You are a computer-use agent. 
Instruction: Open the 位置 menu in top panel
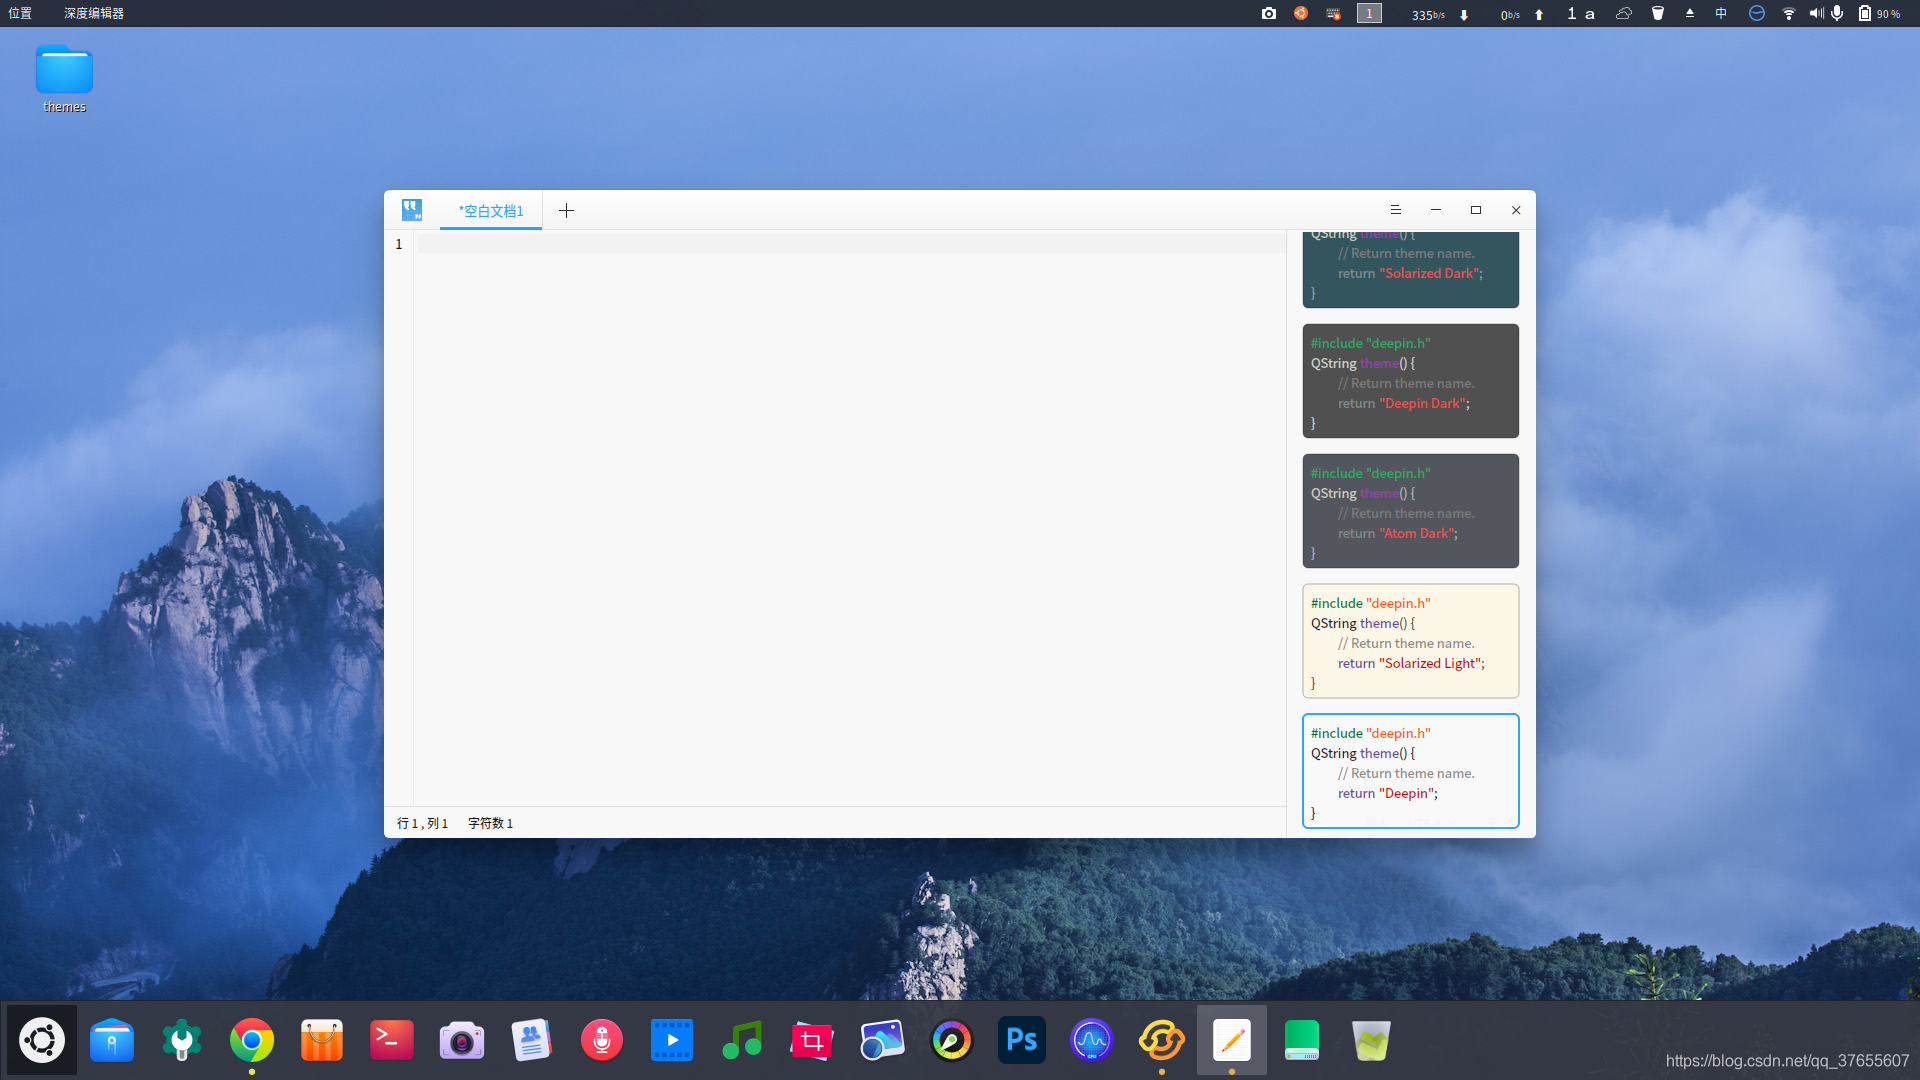tap(20, 13)
